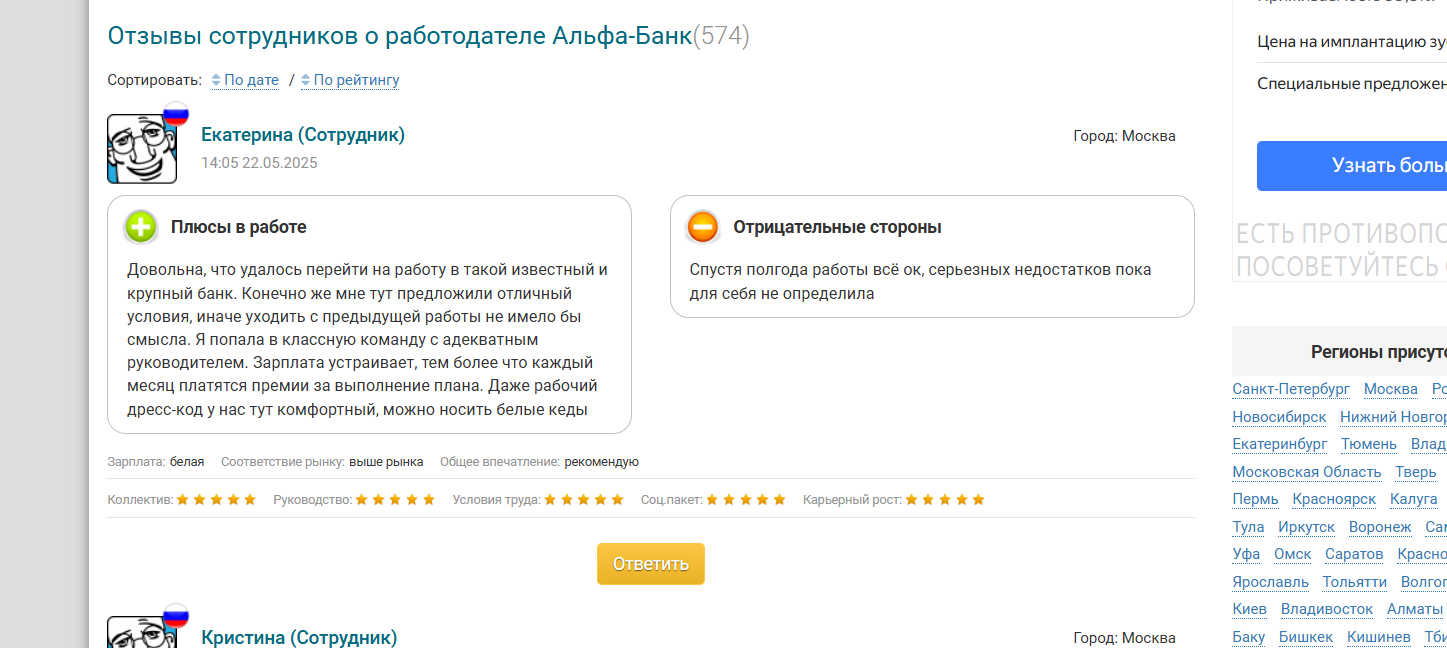
Task: Click the Ответить button
Action: (x=651, y=564)
